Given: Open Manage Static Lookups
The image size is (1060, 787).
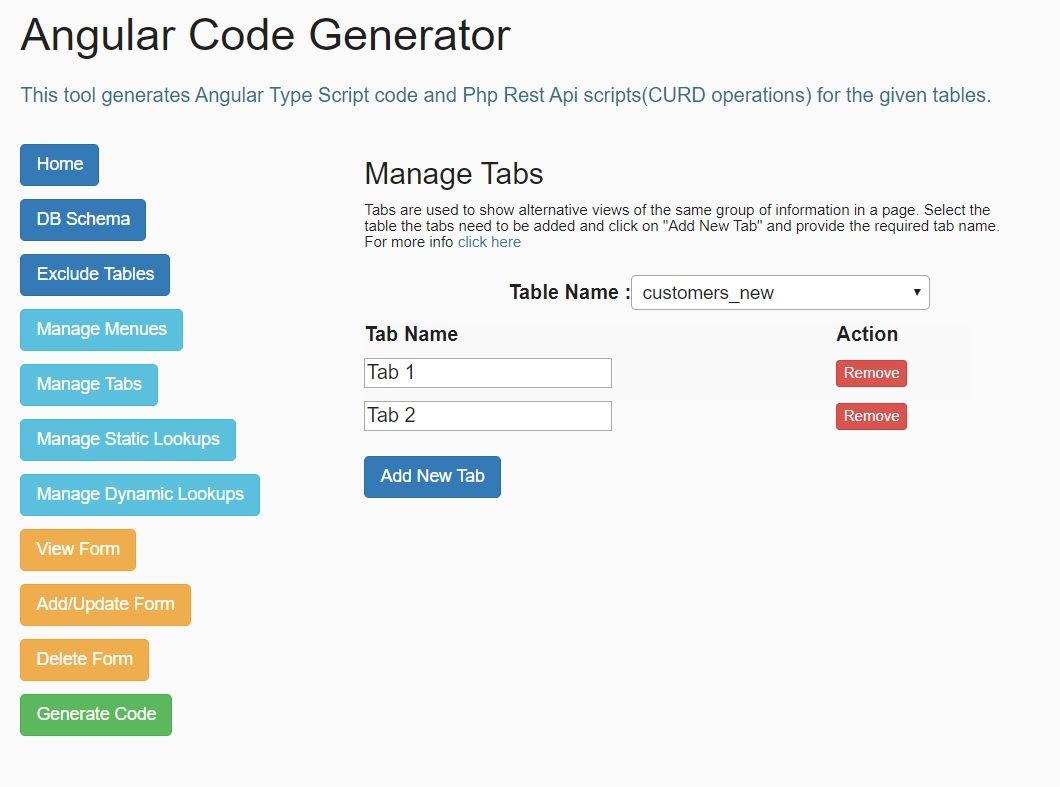Looking at the screenshot, I should coord(128,440).
